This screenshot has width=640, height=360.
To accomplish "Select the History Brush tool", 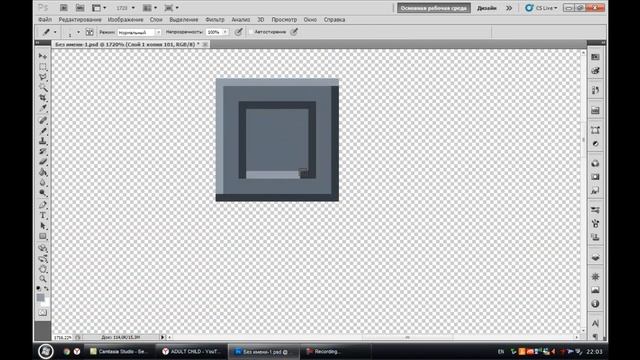I will point(42,151).
